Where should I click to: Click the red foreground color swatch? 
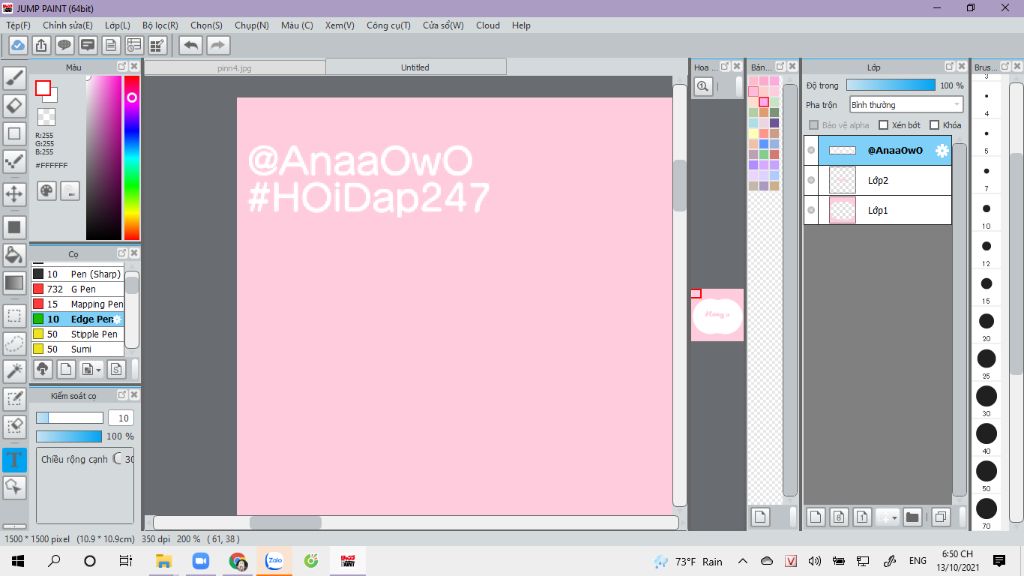click(x=43, y=88)
